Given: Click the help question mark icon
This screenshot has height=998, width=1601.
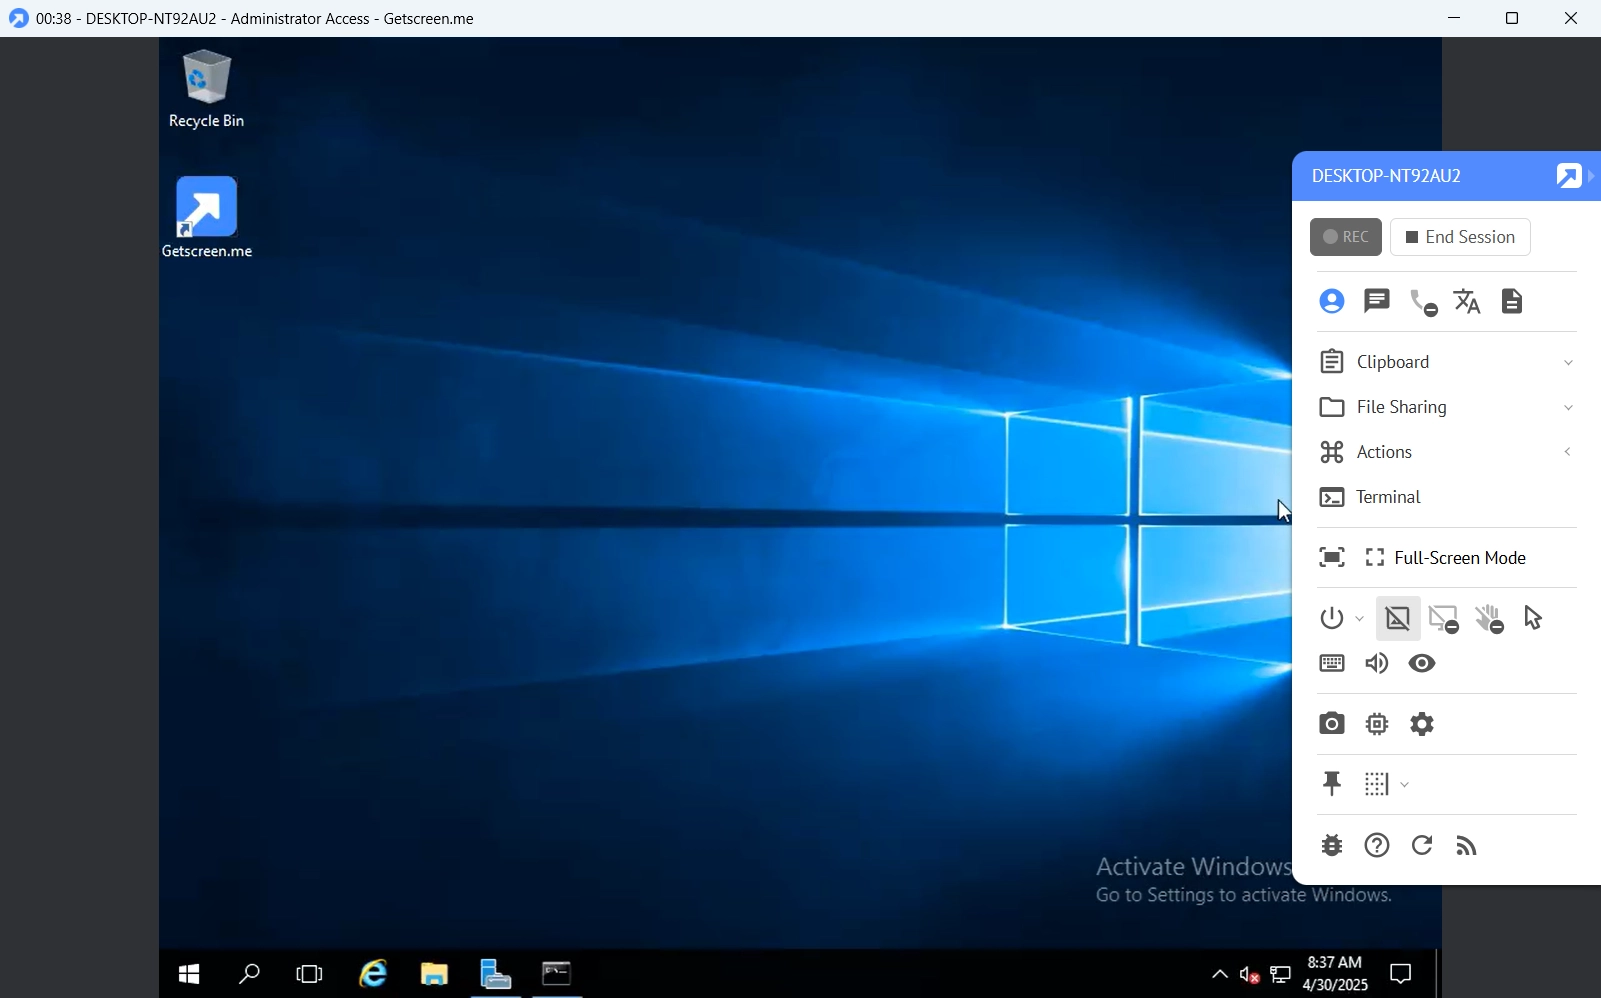Looking at the screenshot, I should point(1377,846).
